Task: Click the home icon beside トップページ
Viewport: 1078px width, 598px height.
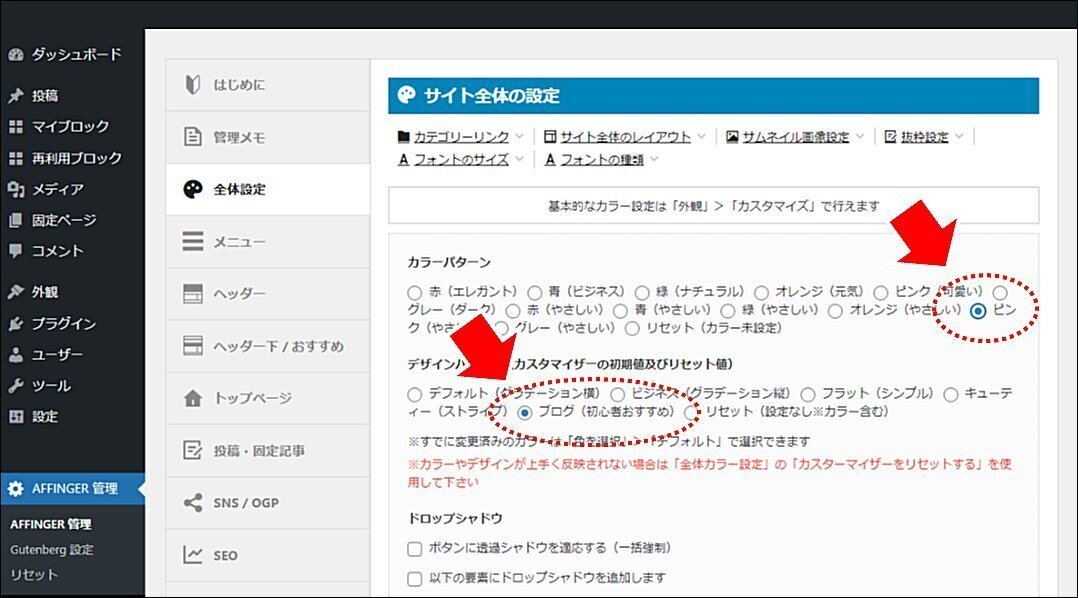Action: [x=193, y=398]
